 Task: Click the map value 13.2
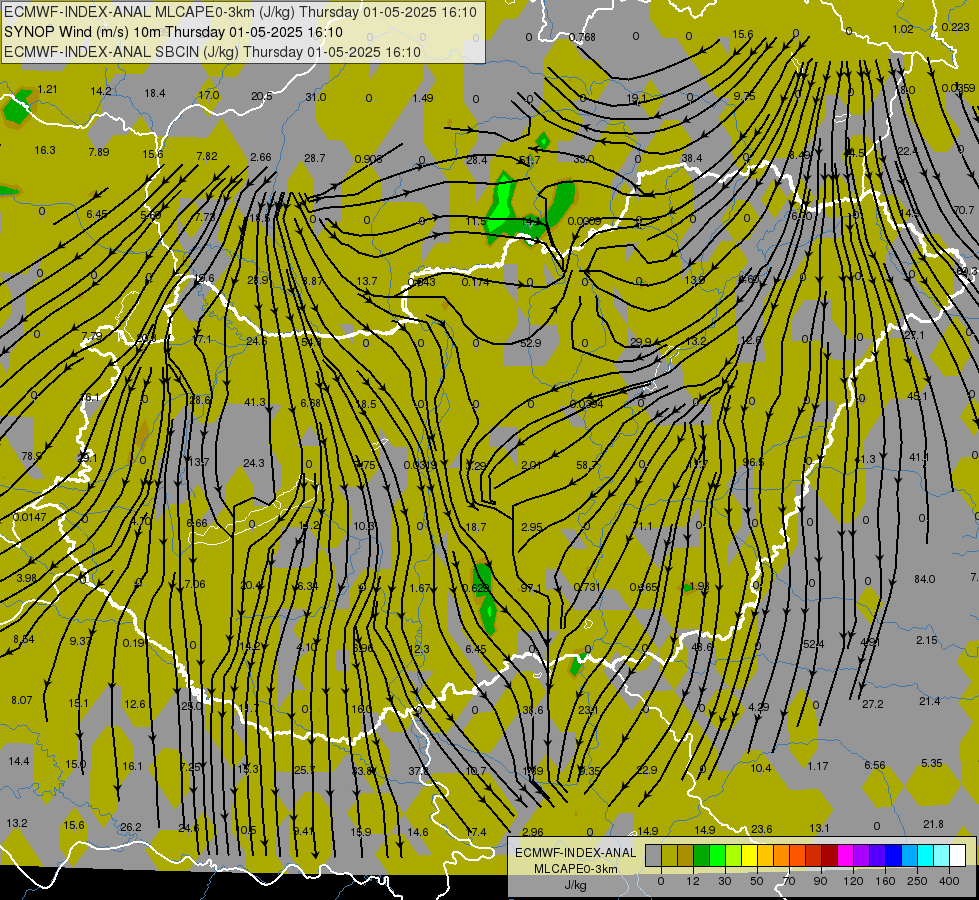(17, 823)
